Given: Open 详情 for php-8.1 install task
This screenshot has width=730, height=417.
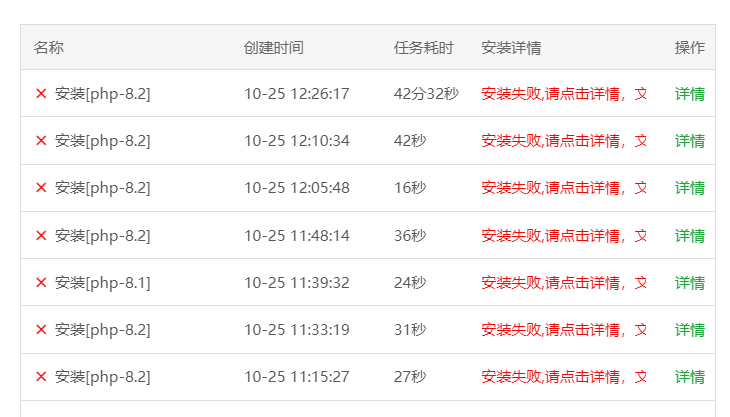Looking at the screenshot, I should [x=689, y=283].
